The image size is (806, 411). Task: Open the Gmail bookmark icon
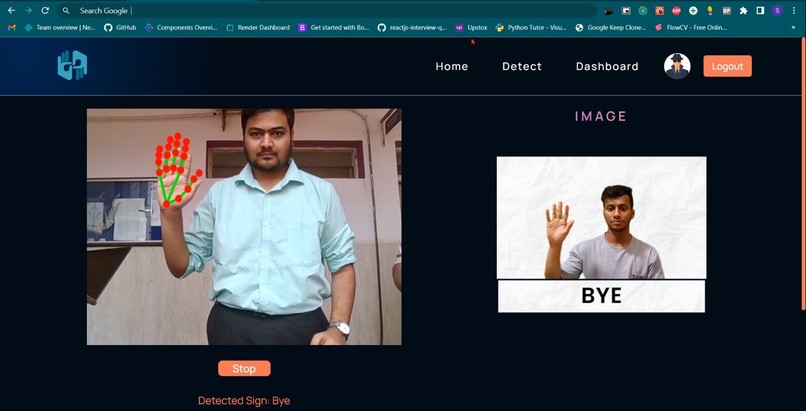12,28
